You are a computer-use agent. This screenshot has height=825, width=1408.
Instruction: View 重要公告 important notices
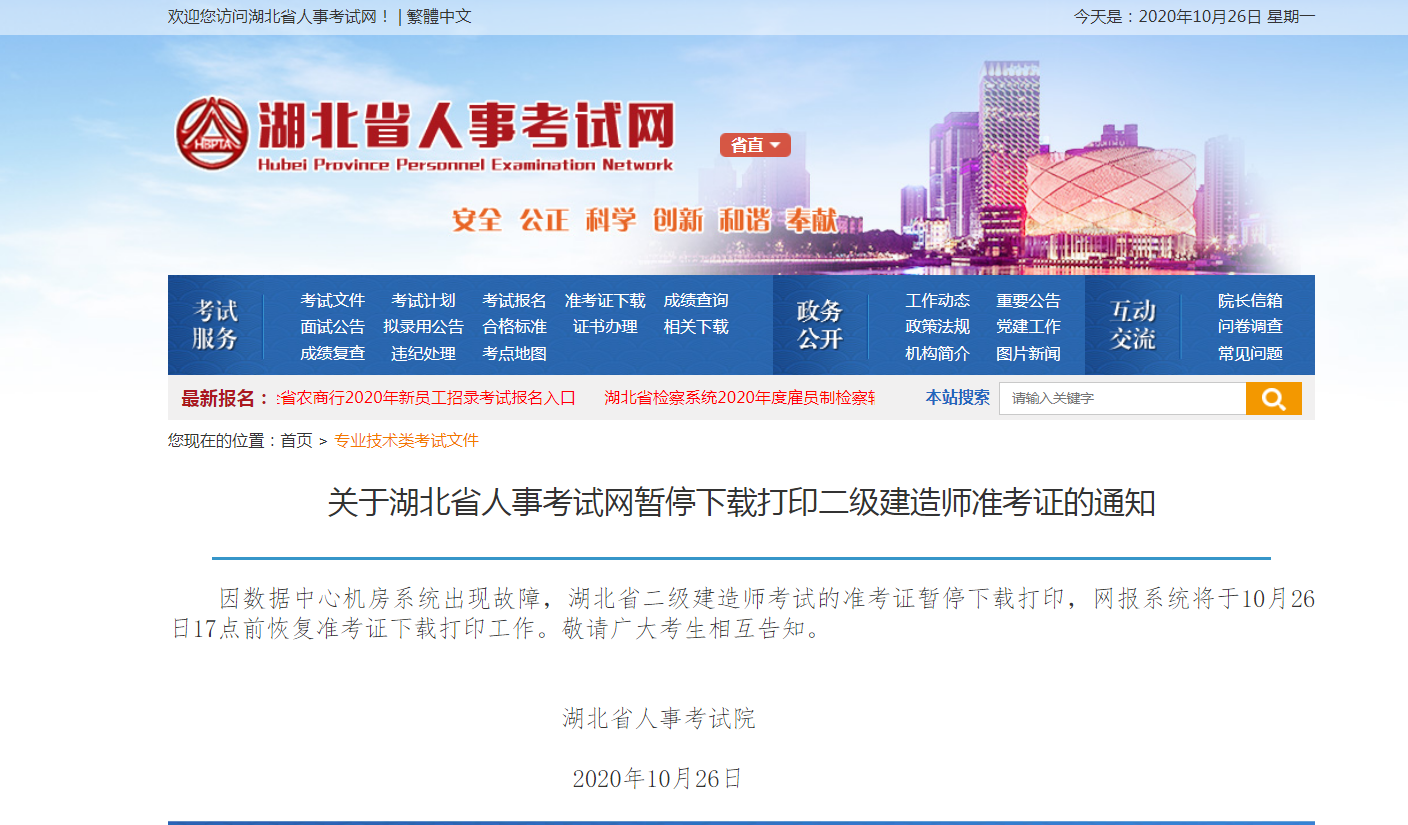(1028, 300)
